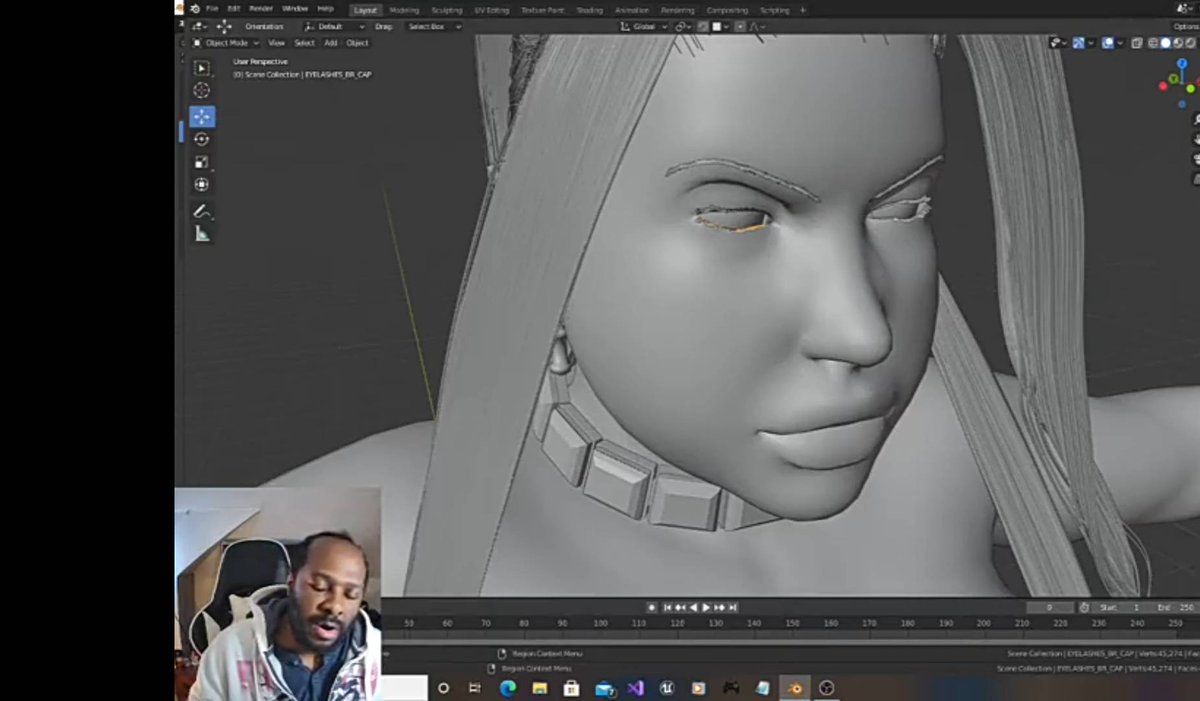Pick the Measure tool

coord(202,234)
